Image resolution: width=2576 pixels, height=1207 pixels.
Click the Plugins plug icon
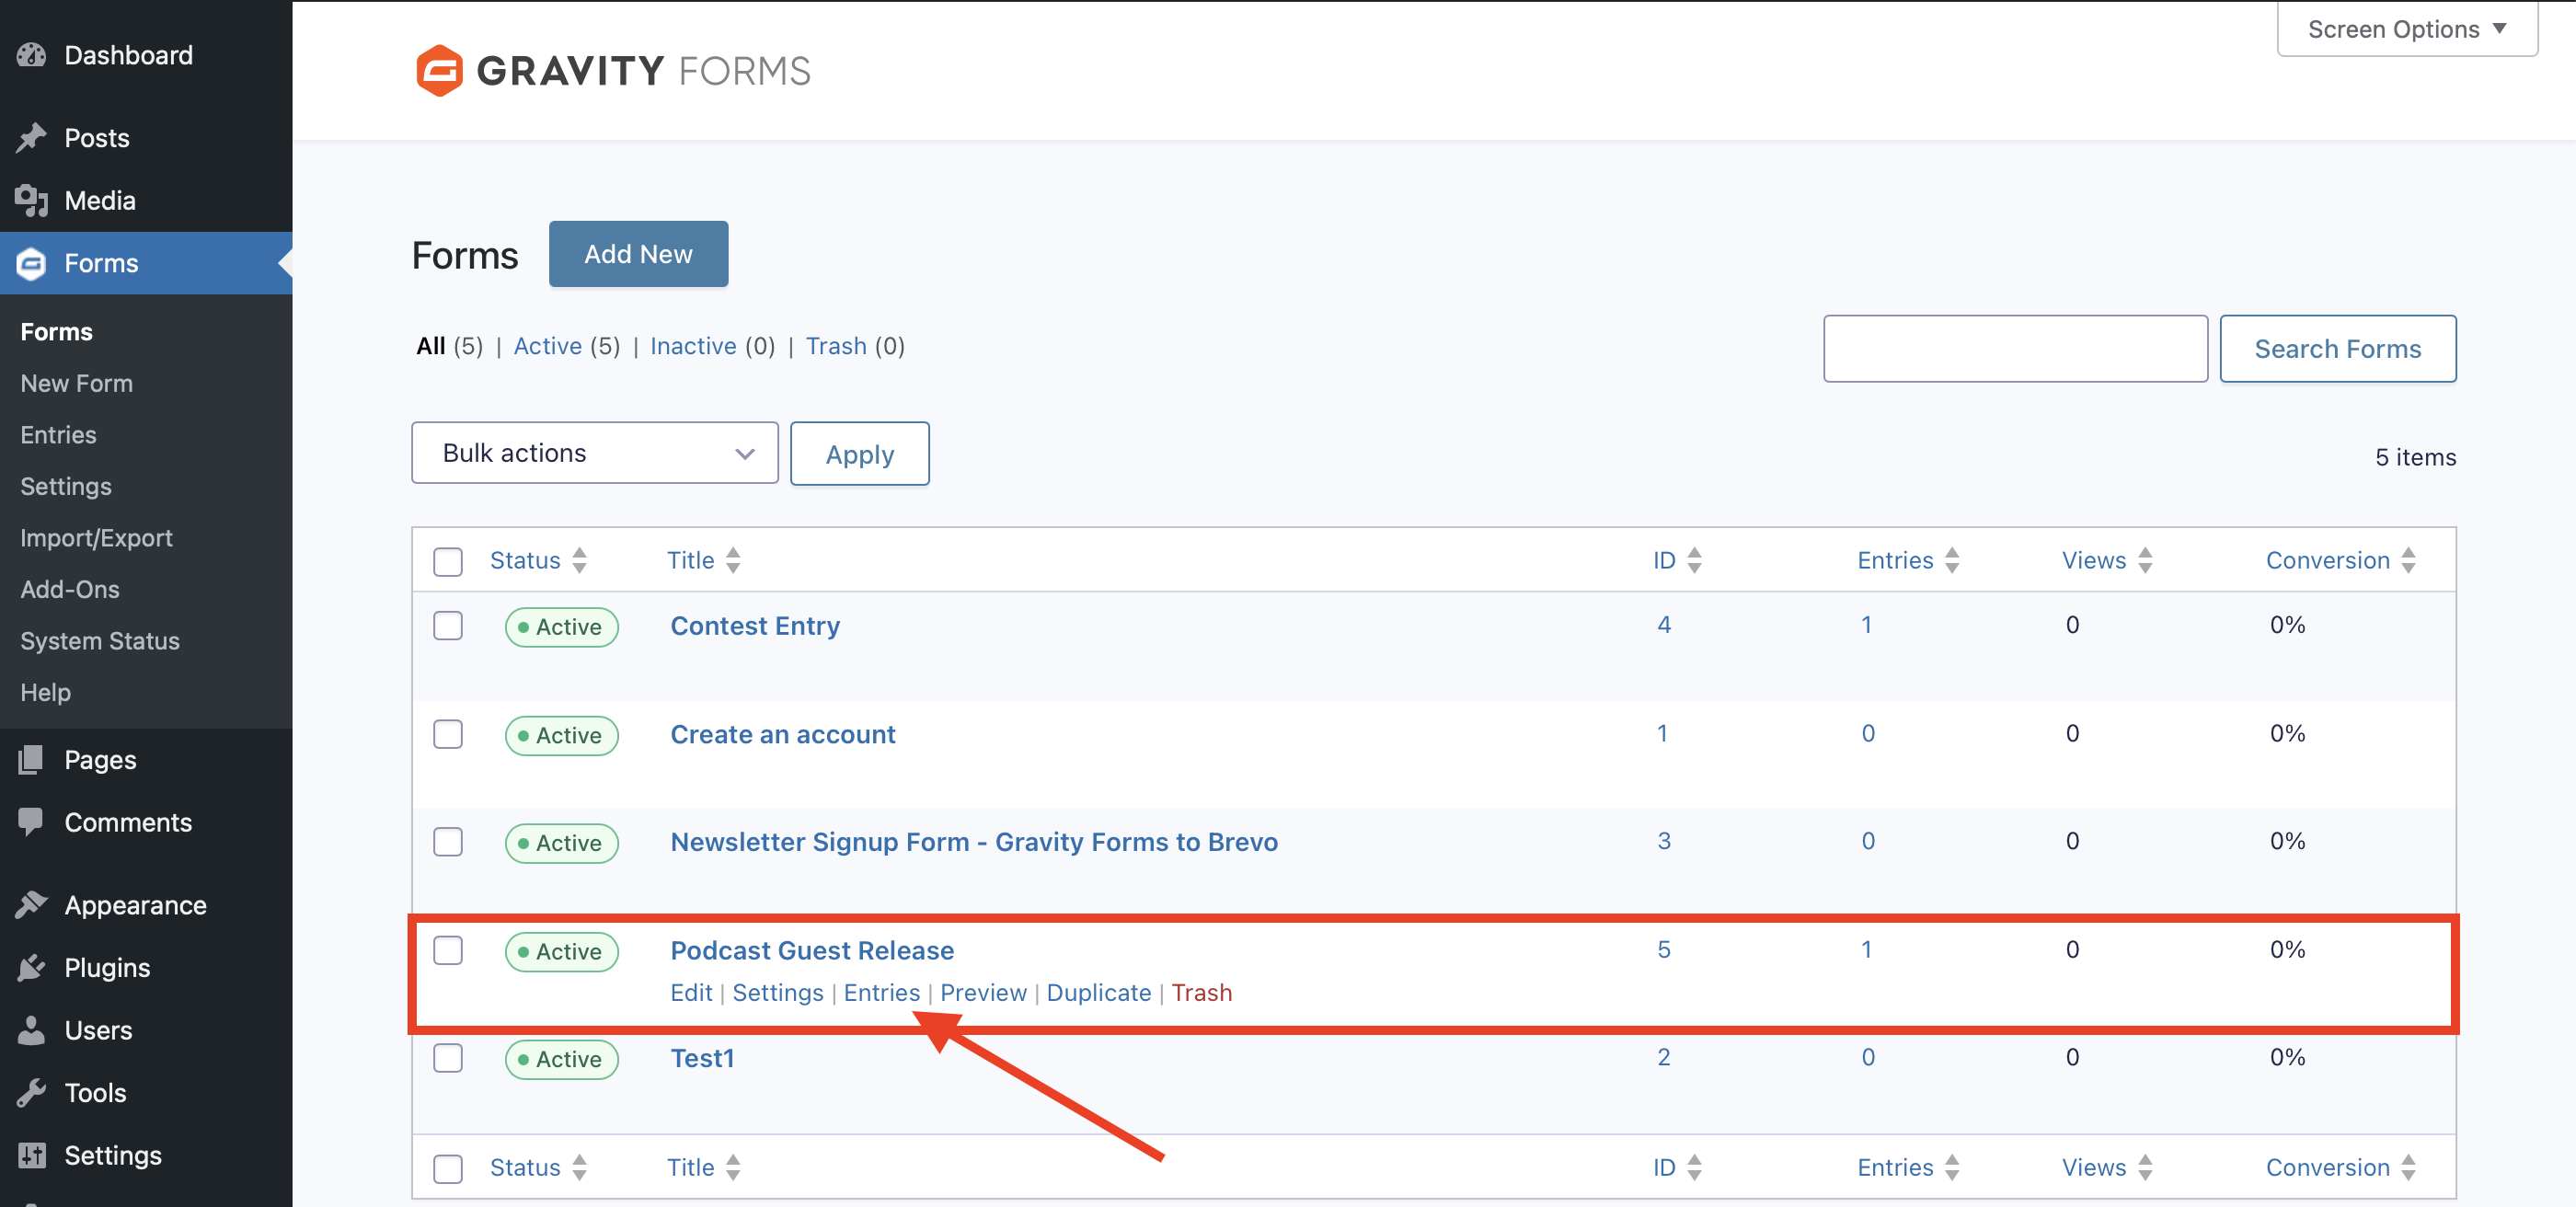tap(31, 967)
